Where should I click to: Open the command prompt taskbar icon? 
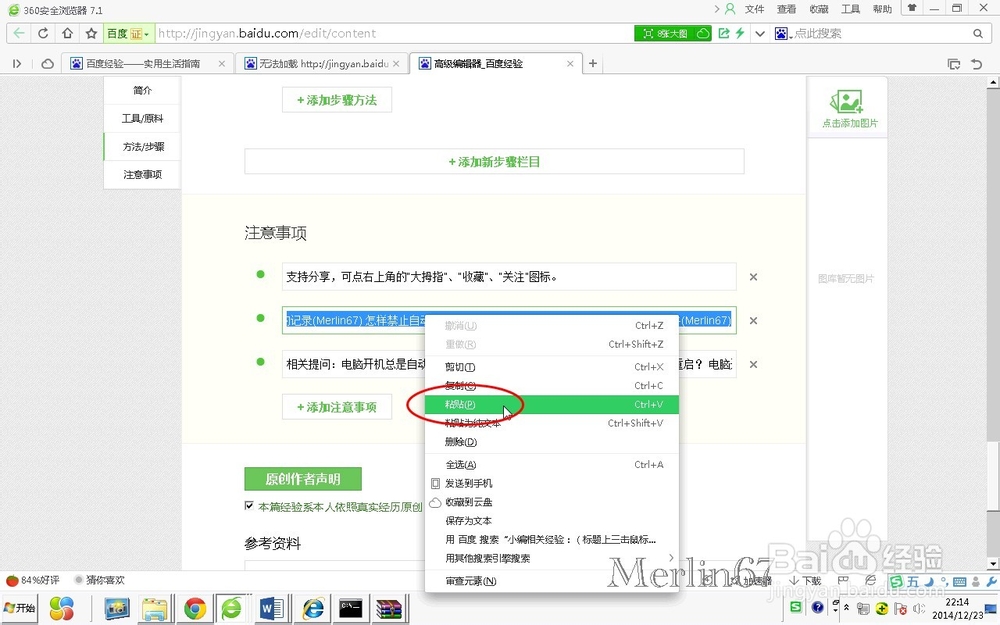[351, 608]
